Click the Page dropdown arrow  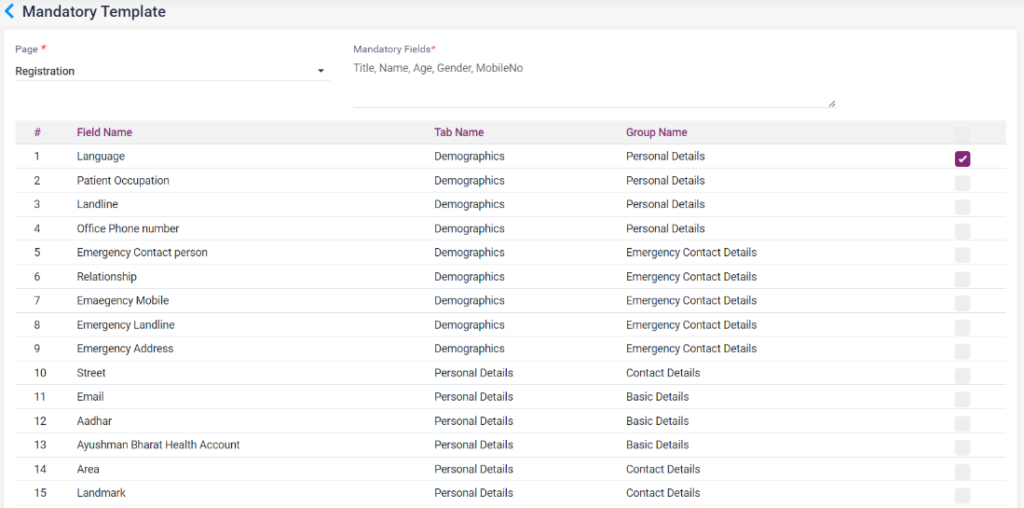pyautogui.click(x=321, y=71)
